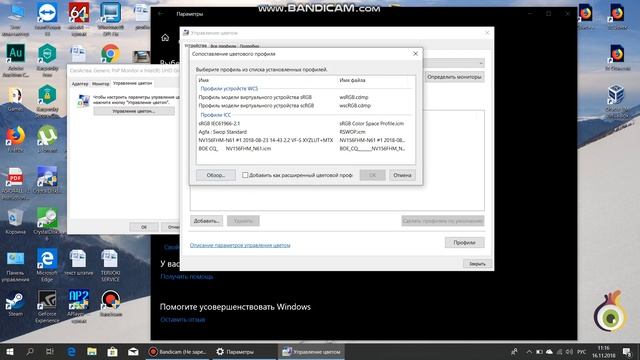Open the device dropdown in Управление цветом window
The height and width of the screenshot is (360, 640).
454,63
